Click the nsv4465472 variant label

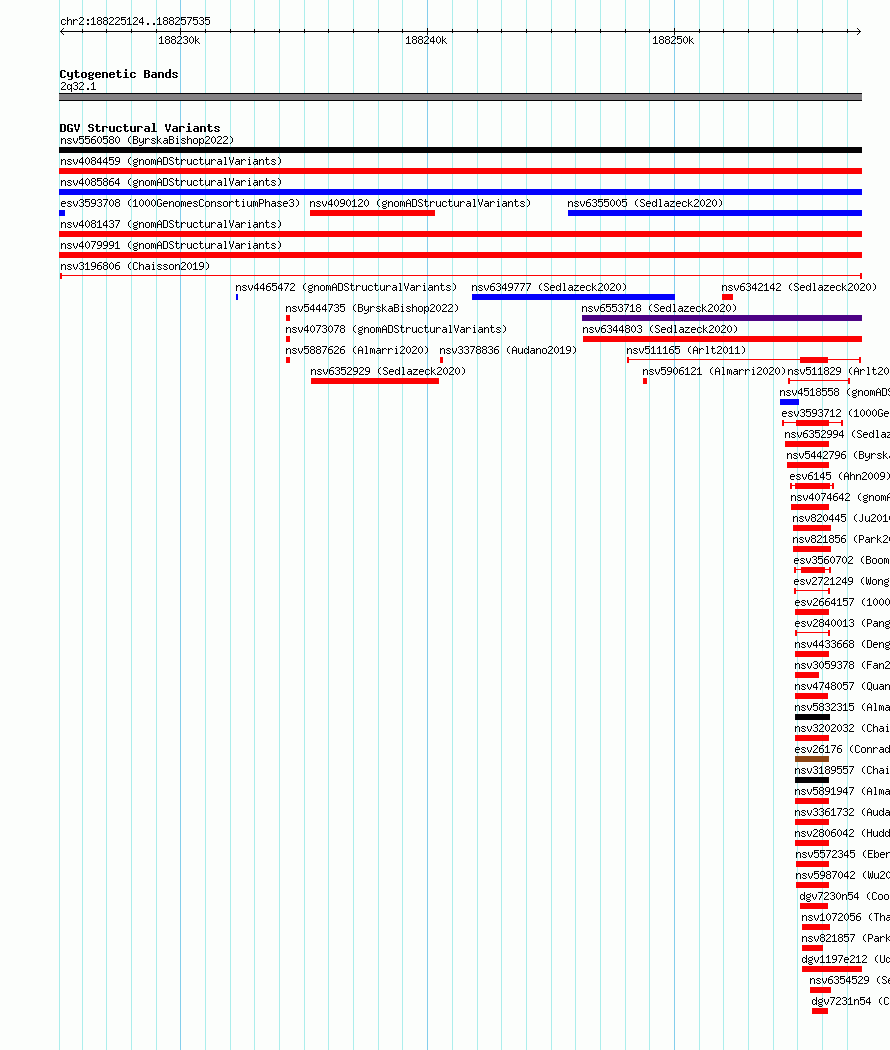pyautogui.click(x=346, y=287)
